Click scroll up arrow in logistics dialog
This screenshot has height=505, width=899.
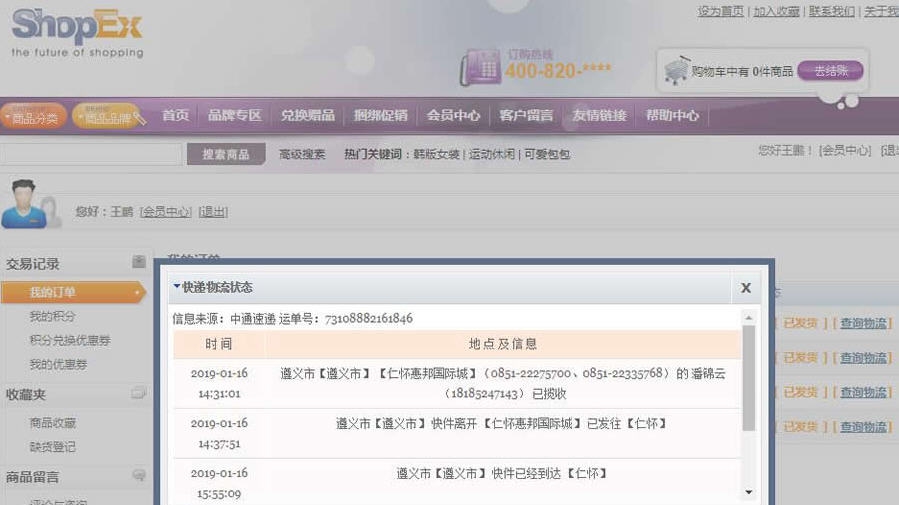coord(748,318)
